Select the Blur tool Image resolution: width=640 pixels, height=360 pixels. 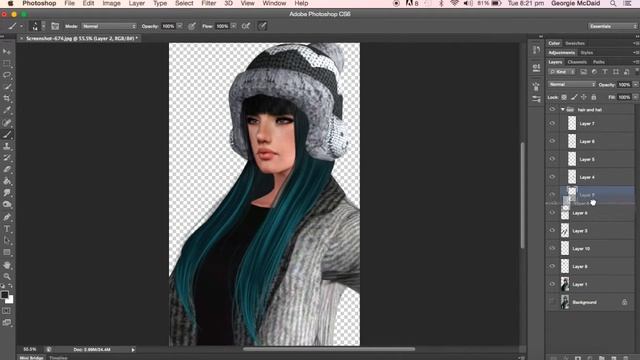tap(7, 193)
